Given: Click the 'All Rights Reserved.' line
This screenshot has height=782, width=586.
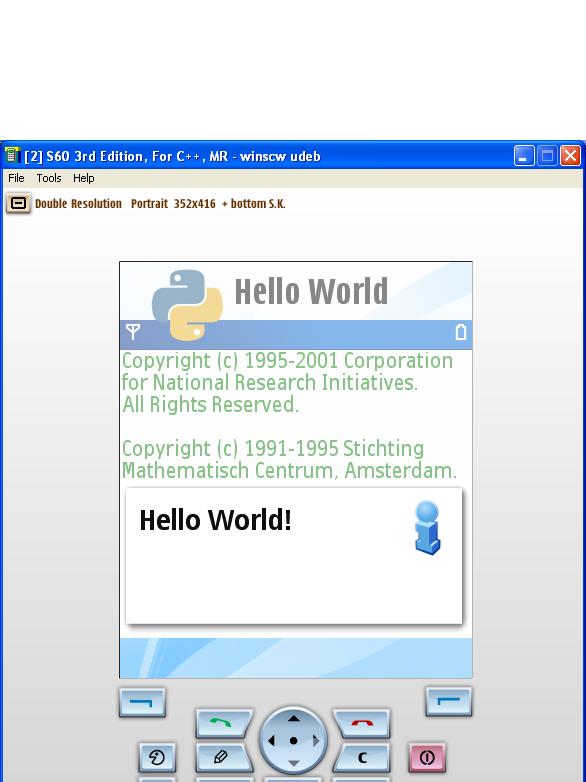Looking at the screenshot, I should [x=210, y=404].
